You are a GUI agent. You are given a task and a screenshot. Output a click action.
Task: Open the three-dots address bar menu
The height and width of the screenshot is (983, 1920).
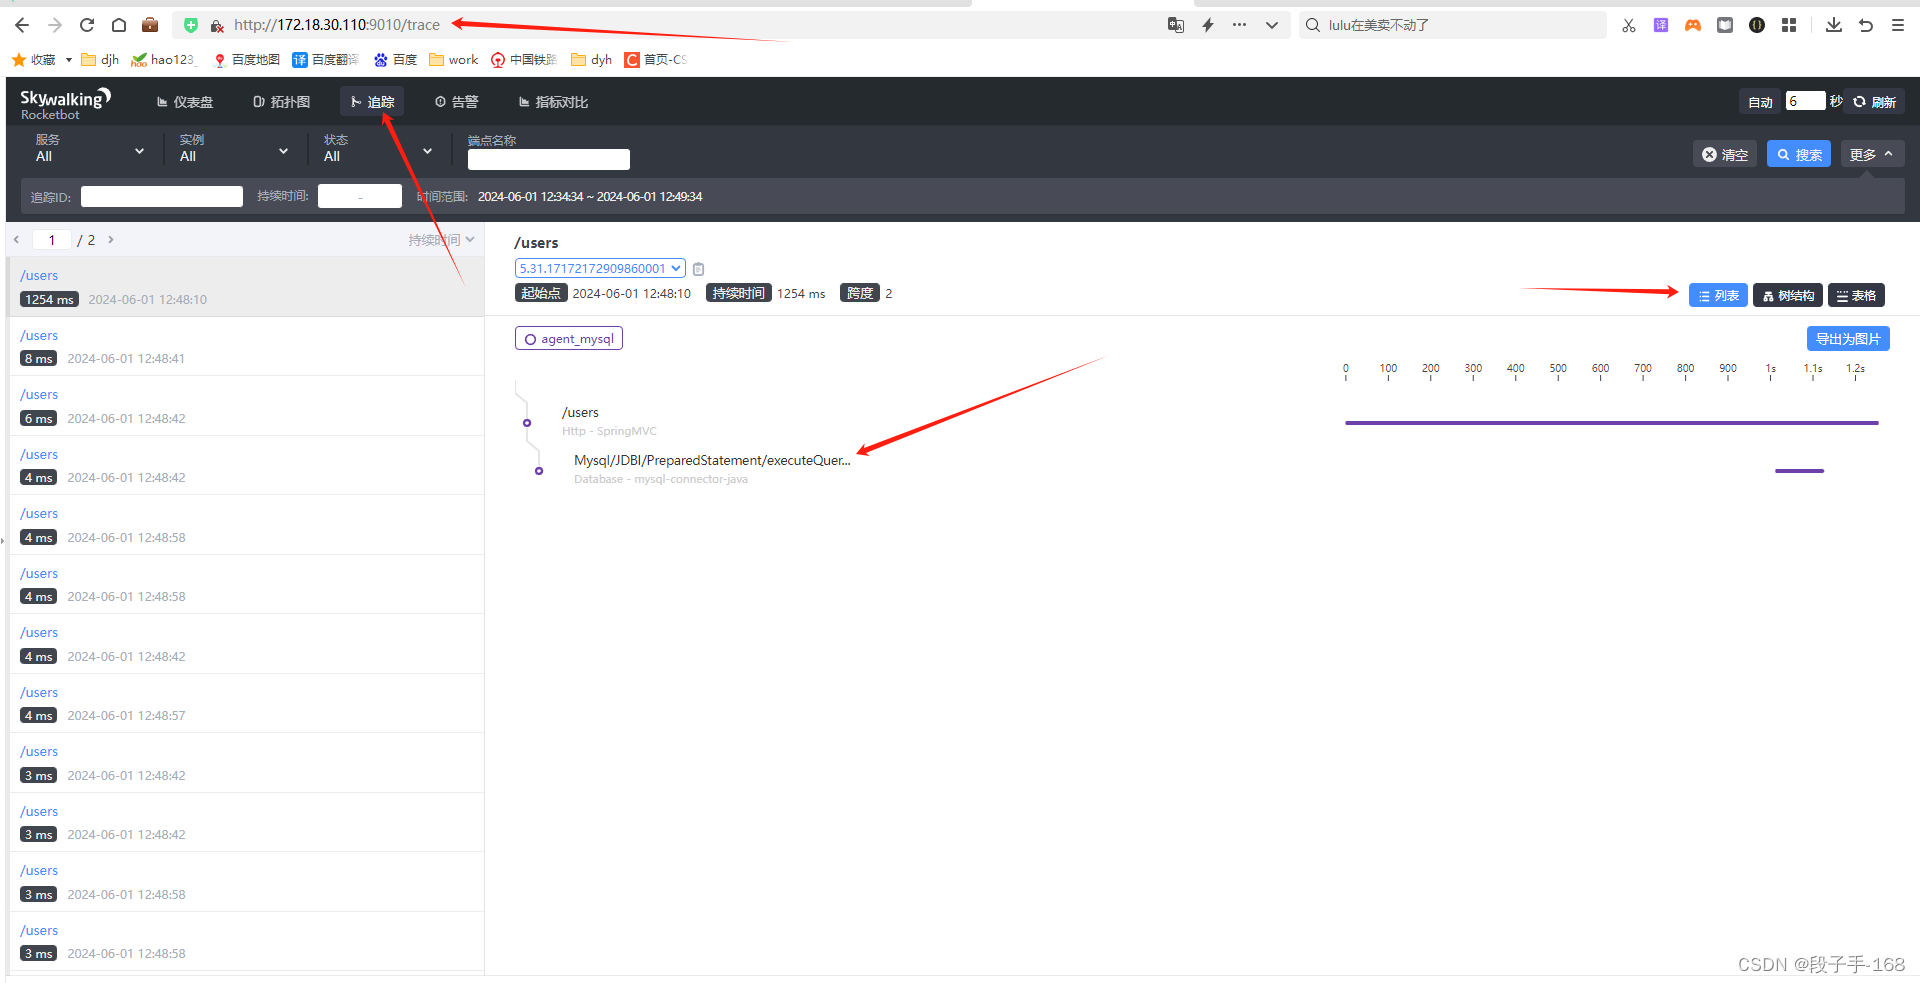coord(1240,25)
